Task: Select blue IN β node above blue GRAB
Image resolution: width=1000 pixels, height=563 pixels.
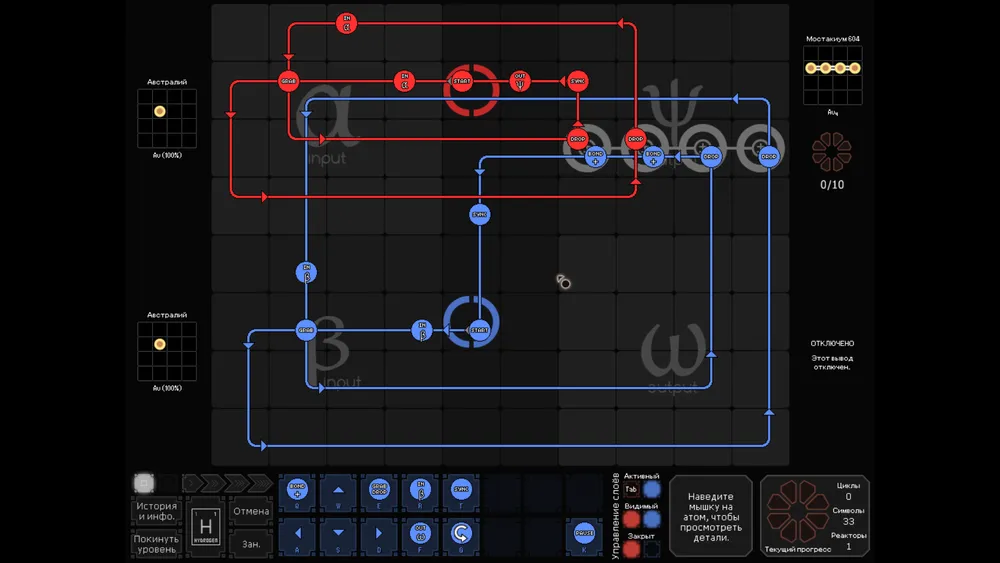Action: [306, 272]
